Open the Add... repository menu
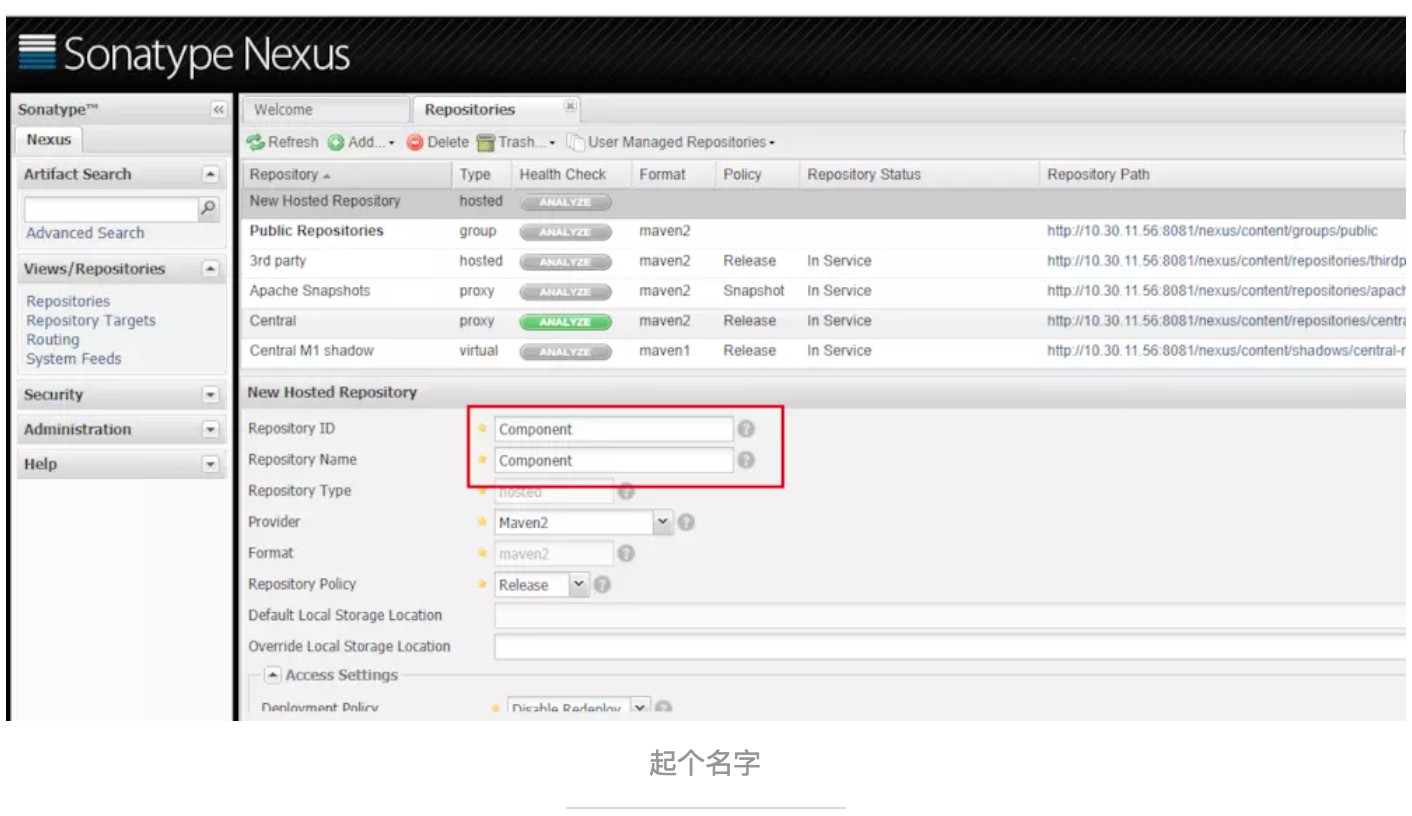 click(x=361, y=143)
